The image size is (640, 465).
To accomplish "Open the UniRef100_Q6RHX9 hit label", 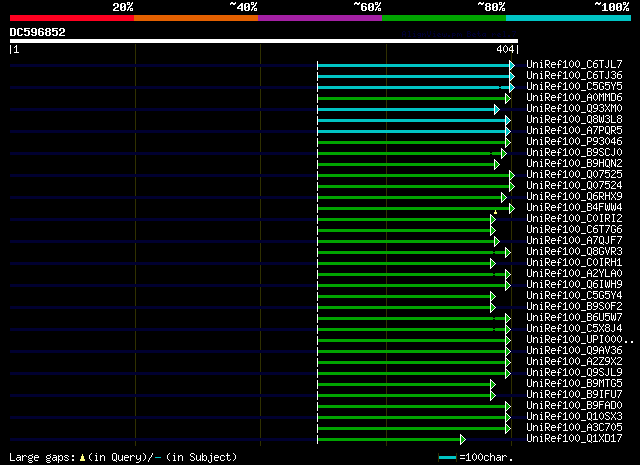I will pyautogui.click(x=574, y=197).
